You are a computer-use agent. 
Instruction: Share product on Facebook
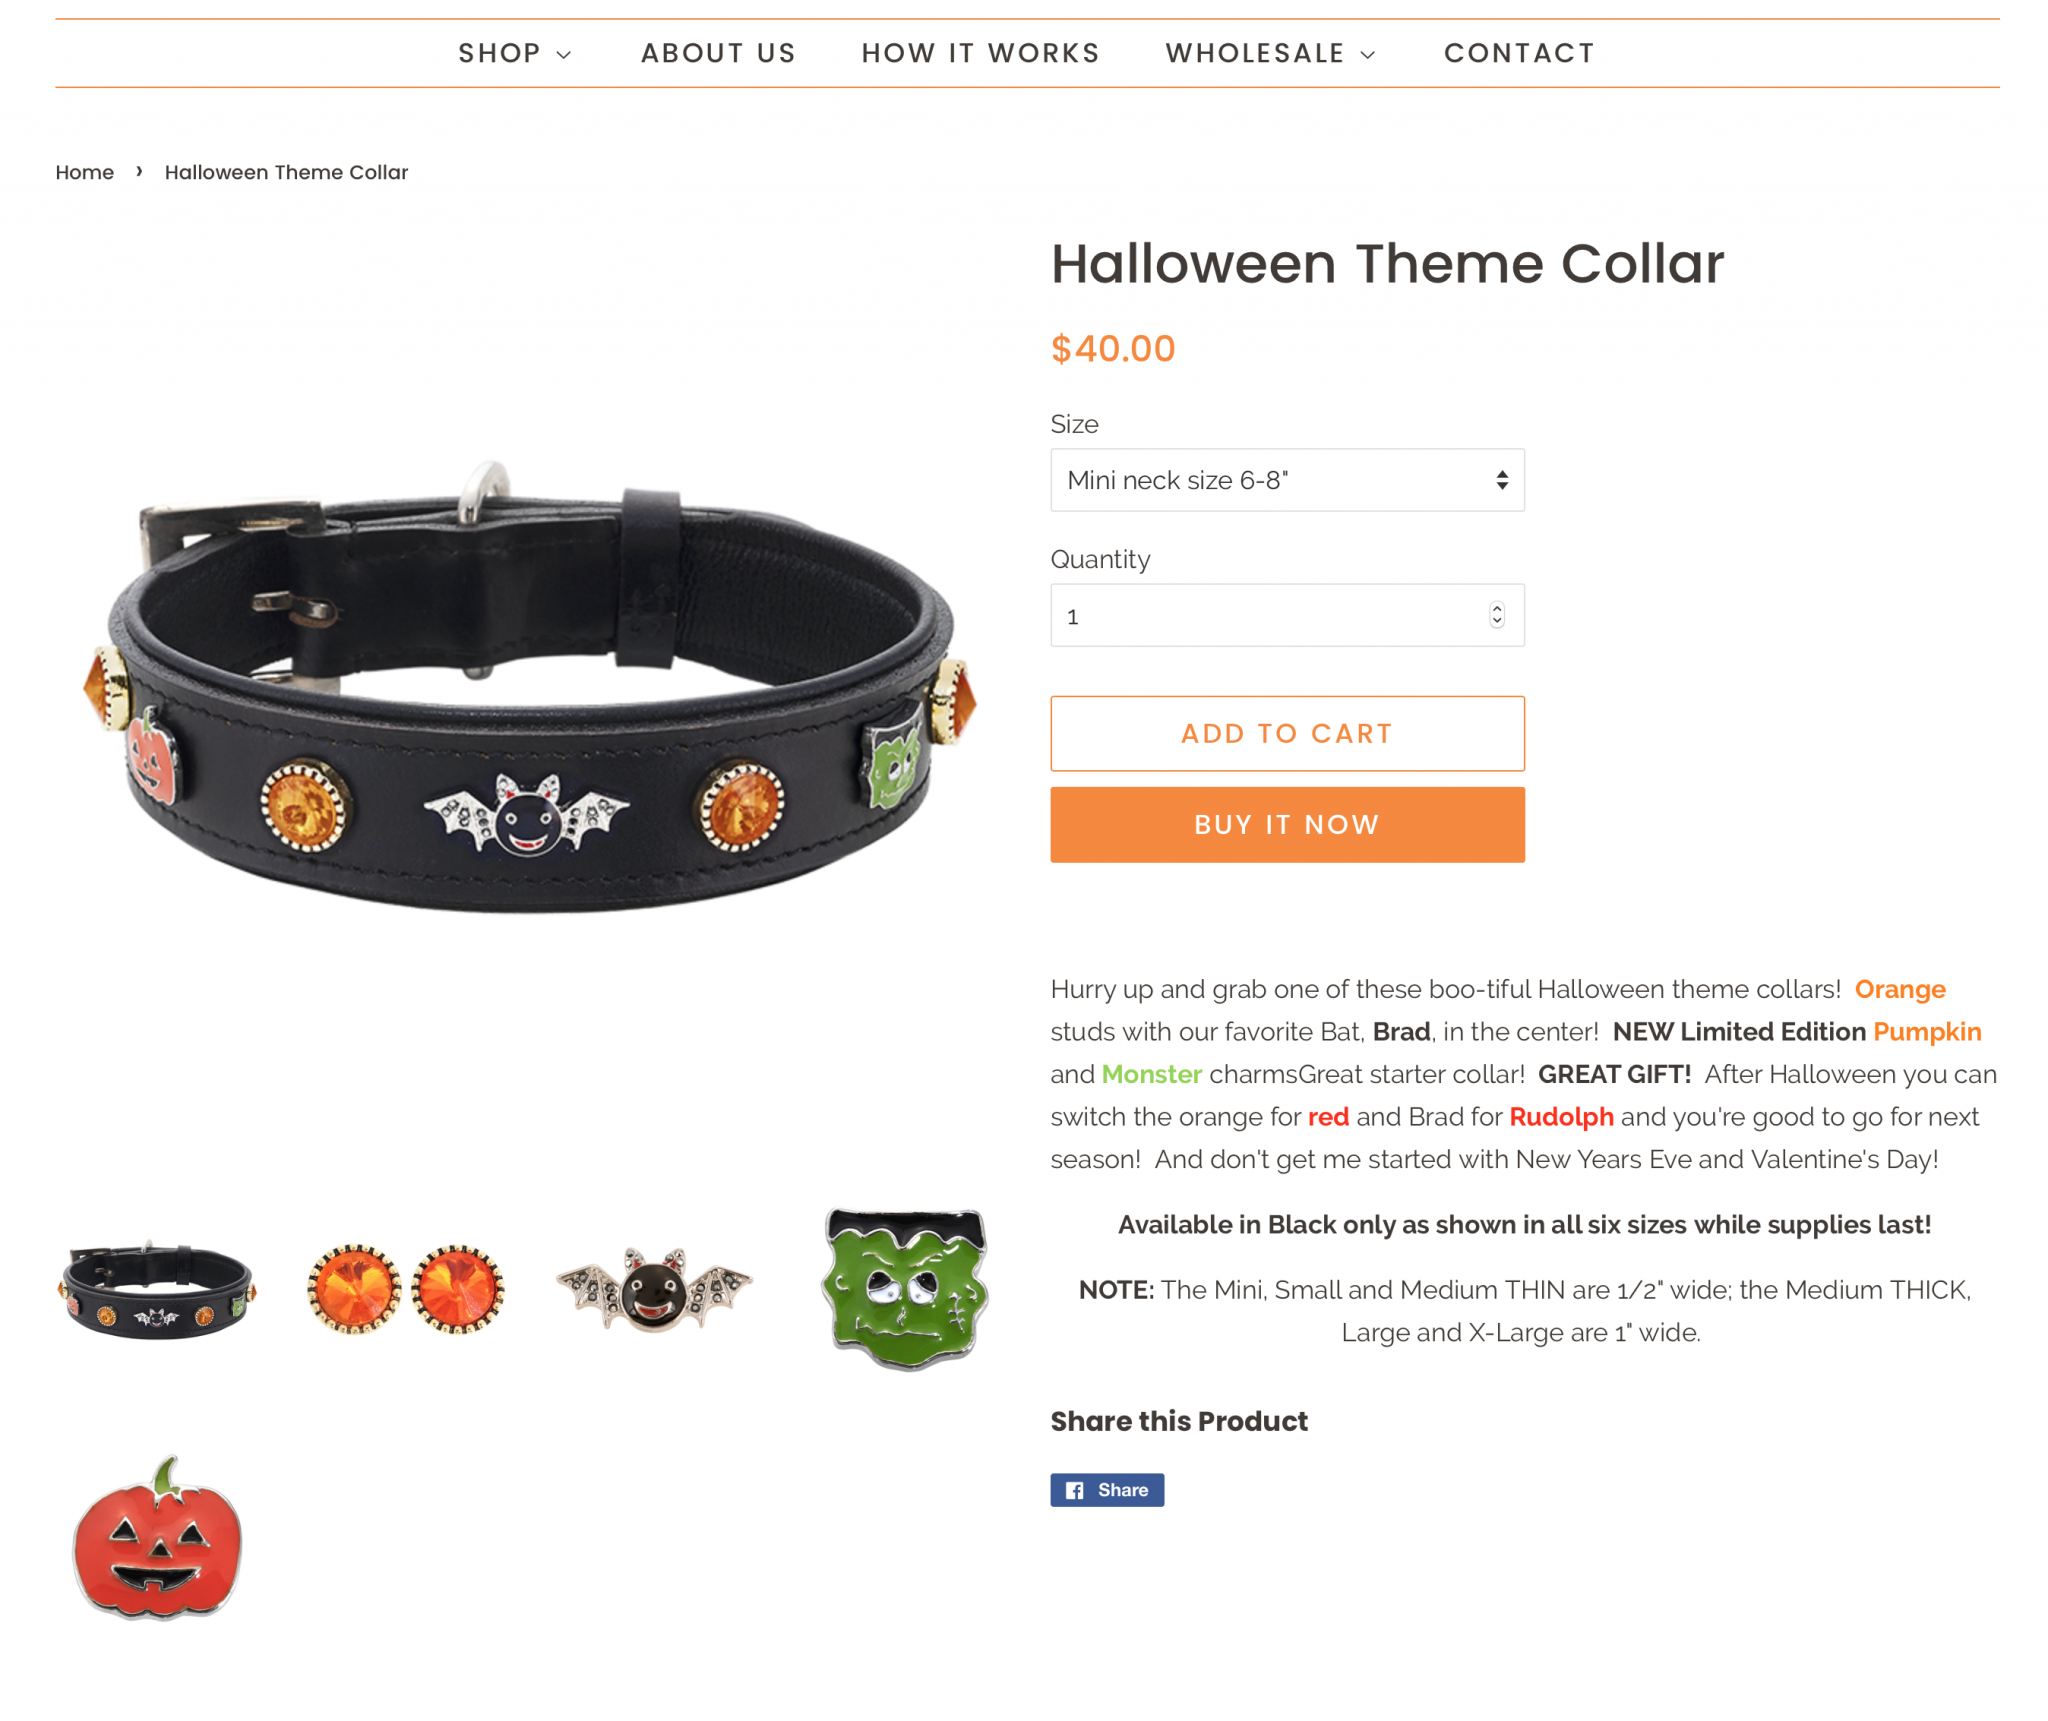click(x=1106, y=1489)
